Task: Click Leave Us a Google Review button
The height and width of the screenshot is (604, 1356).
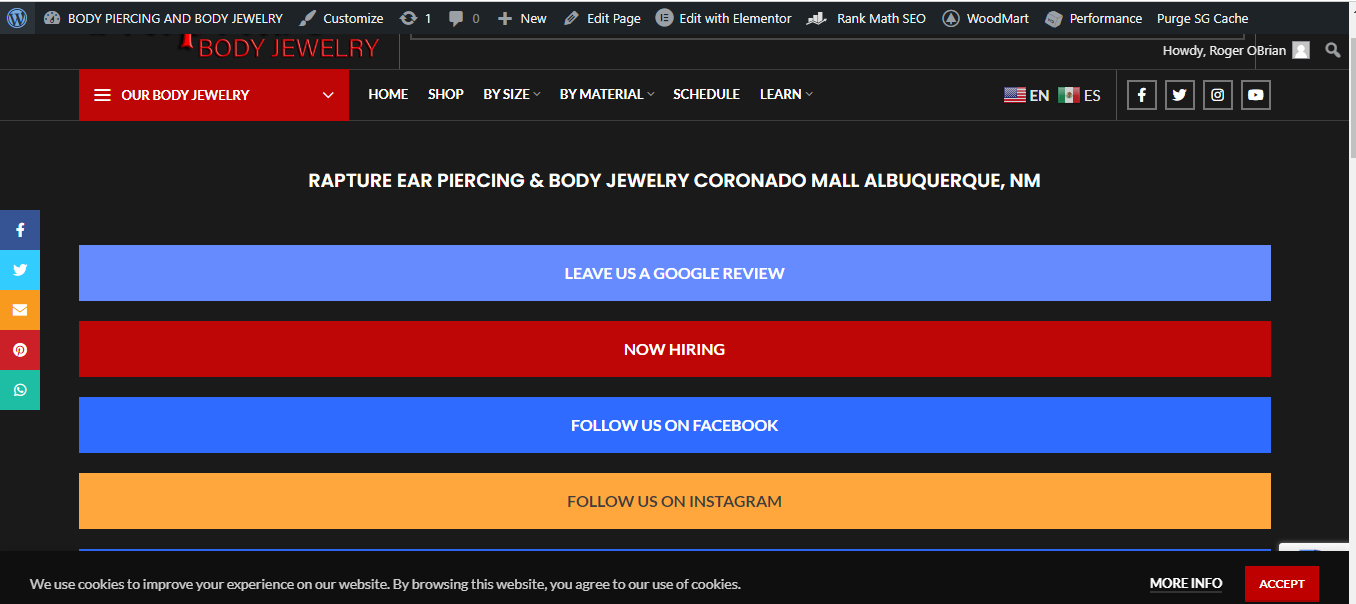Action: click(x=675, y=273)
